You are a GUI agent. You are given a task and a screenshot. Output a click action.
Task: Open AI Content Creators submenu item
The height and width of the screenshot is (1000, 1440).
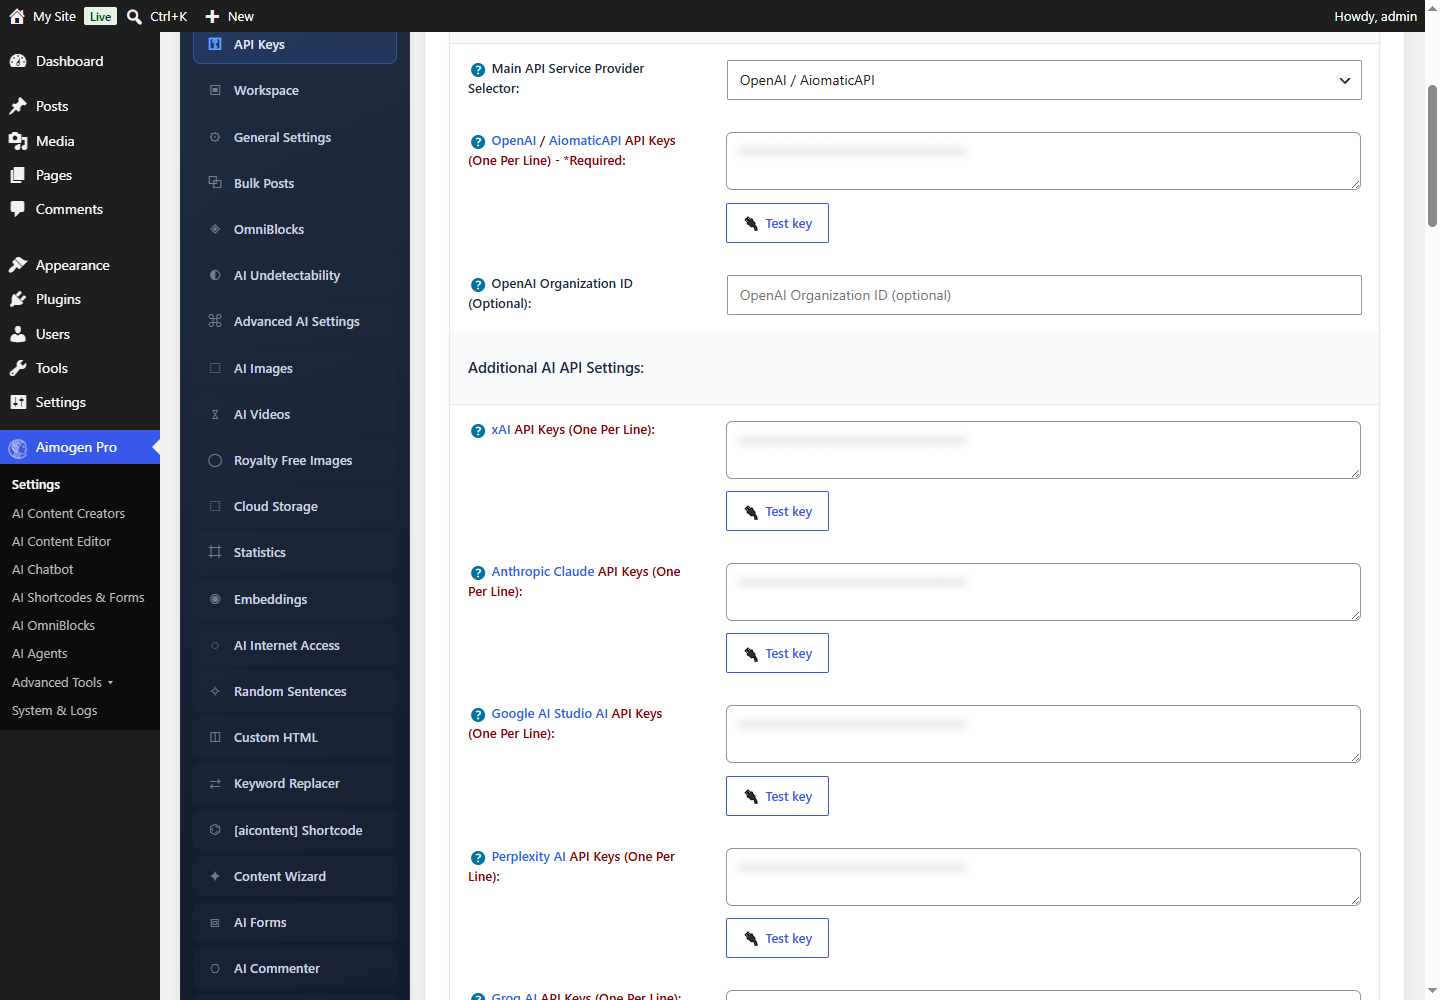(68, 513)
